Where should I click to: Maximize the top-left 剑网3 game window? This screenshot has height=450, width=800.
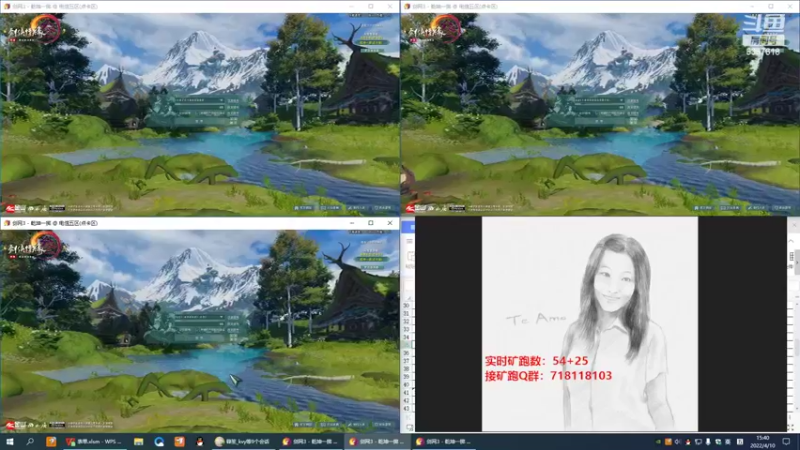click(x=371, y=7)
